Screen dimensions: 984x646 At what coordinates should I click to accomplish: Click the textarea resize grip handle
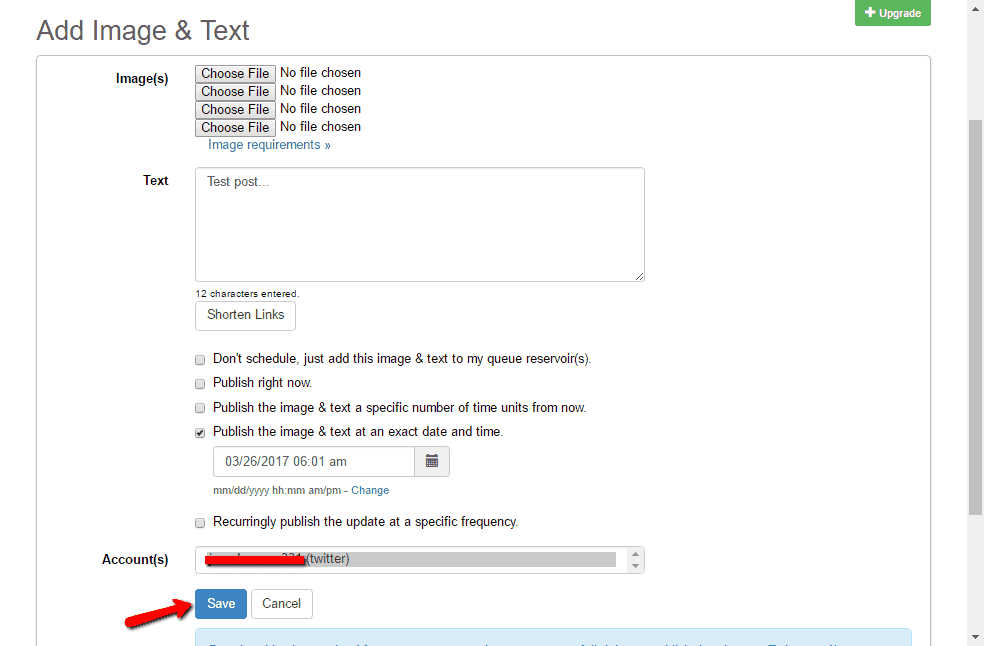click(639, 276)
